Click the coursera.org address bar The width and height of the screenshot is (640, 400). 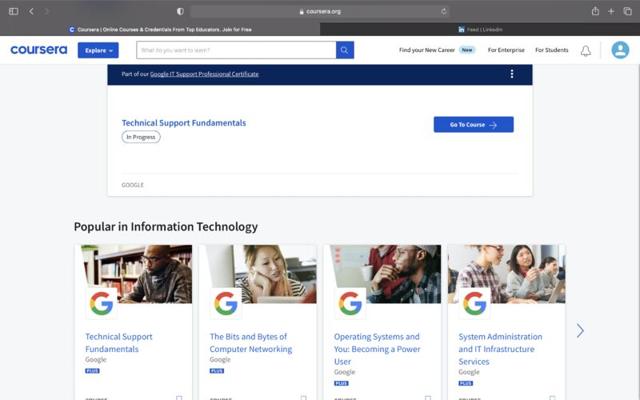tap(320, 11)
